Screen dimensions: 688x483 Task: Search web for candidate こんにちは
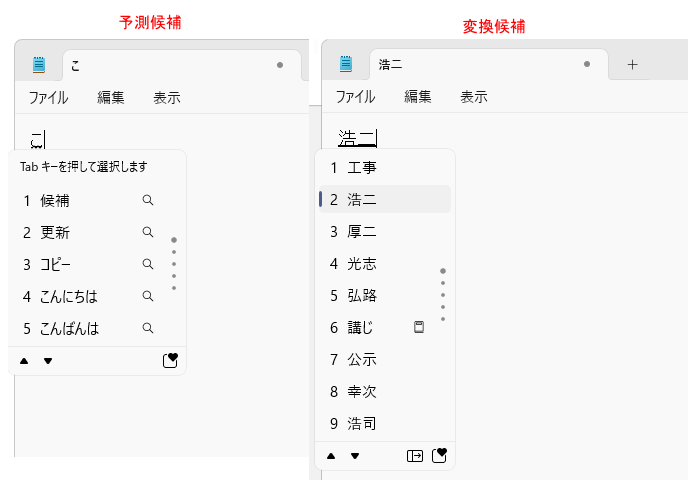148,296
